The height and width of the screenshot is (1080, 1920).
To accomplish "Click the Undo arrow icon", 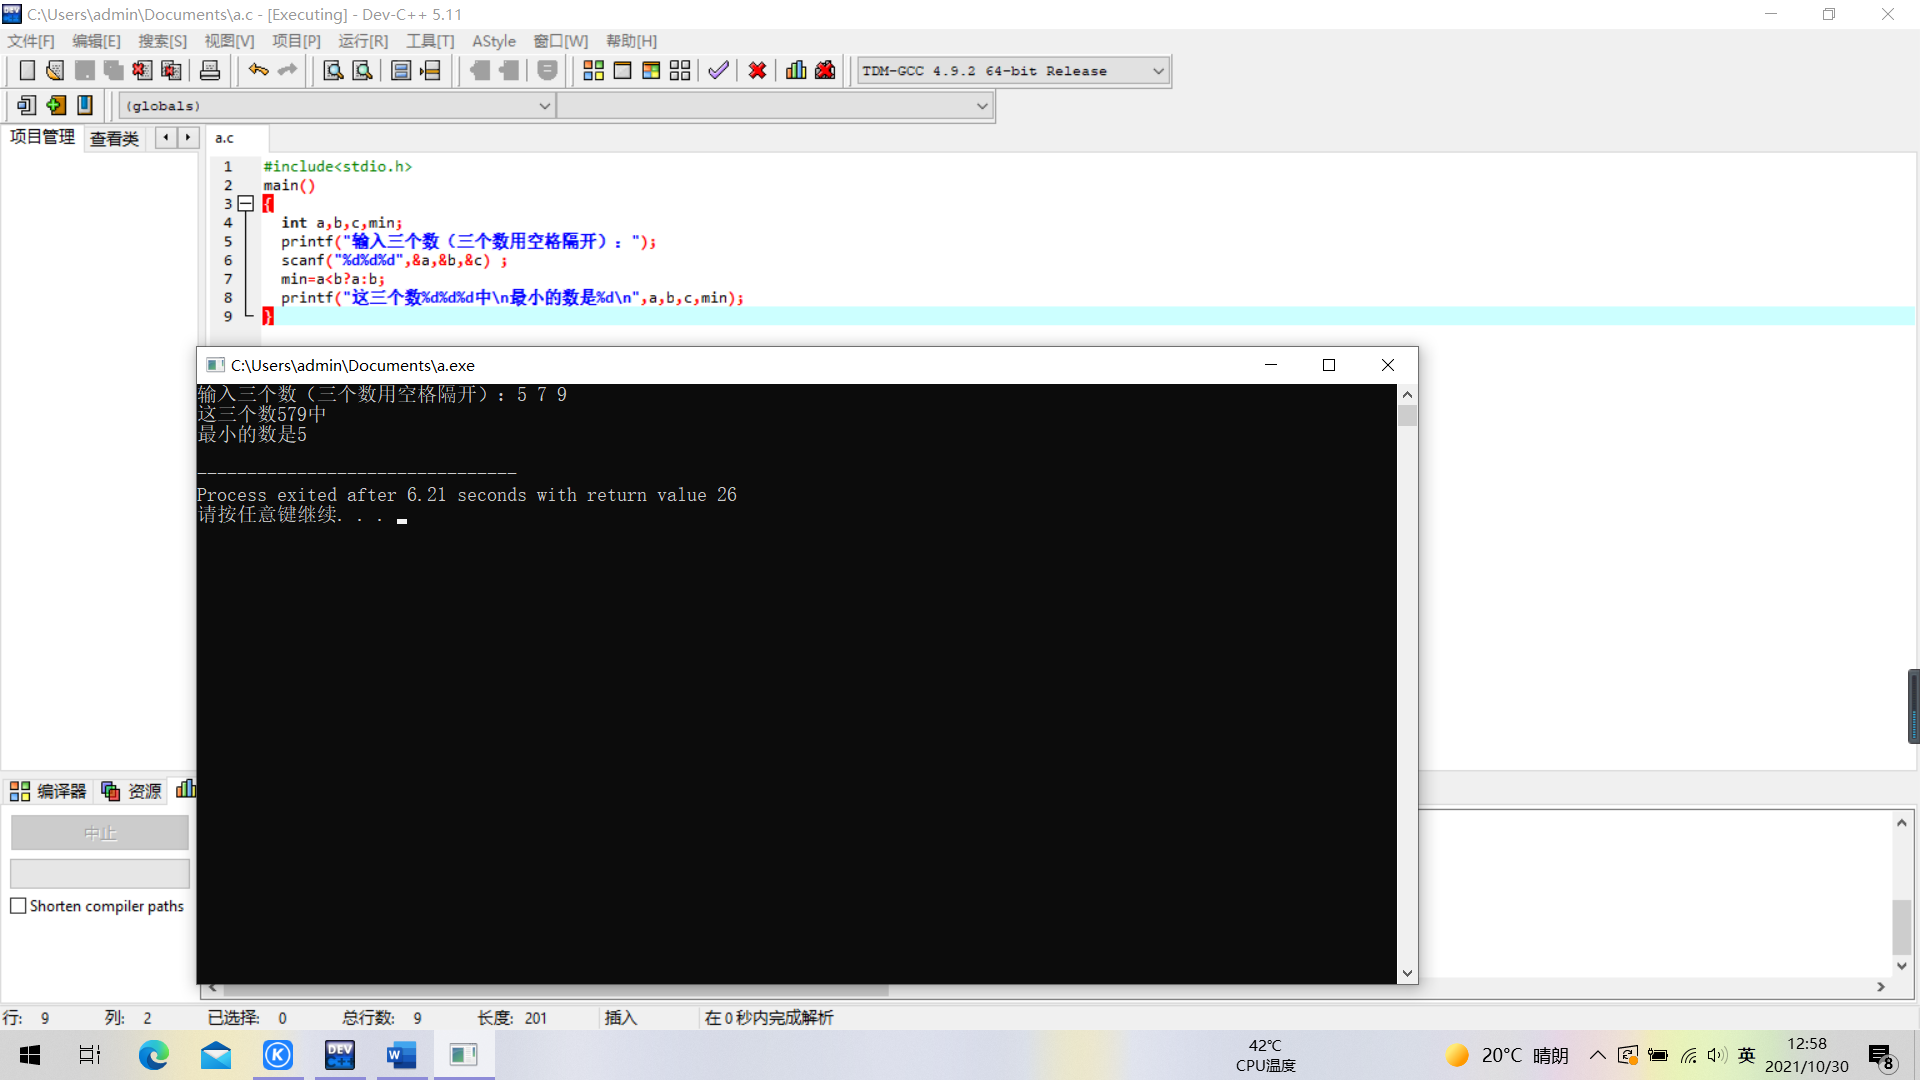I will click(x=258, y=70).
